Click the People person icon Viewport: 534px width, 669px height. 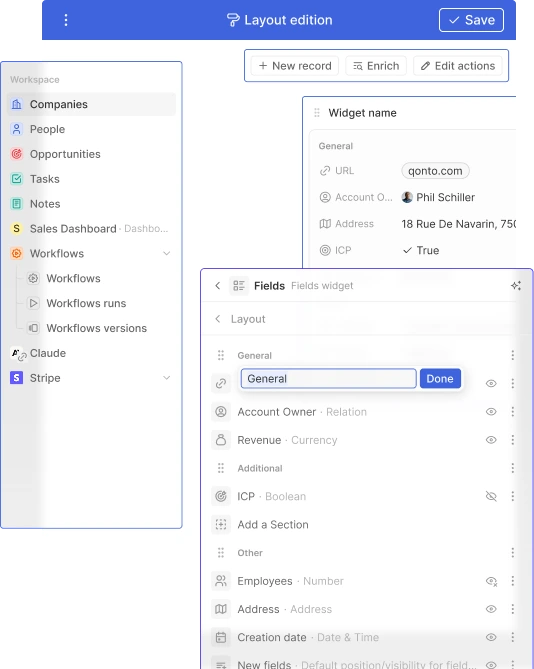pos(17,129)
